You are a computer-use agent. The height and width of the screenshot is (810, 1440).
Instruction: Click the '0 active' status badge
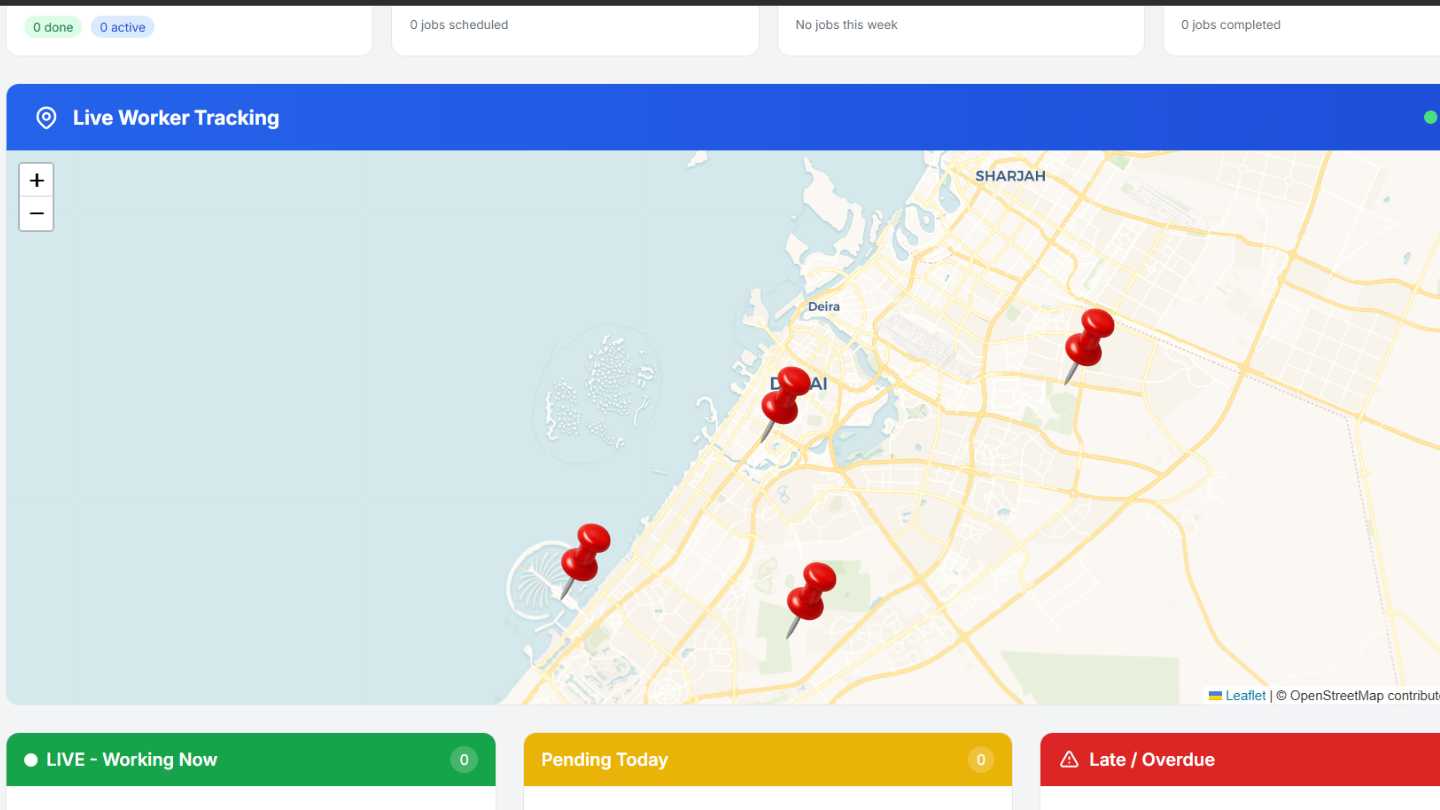122,27
